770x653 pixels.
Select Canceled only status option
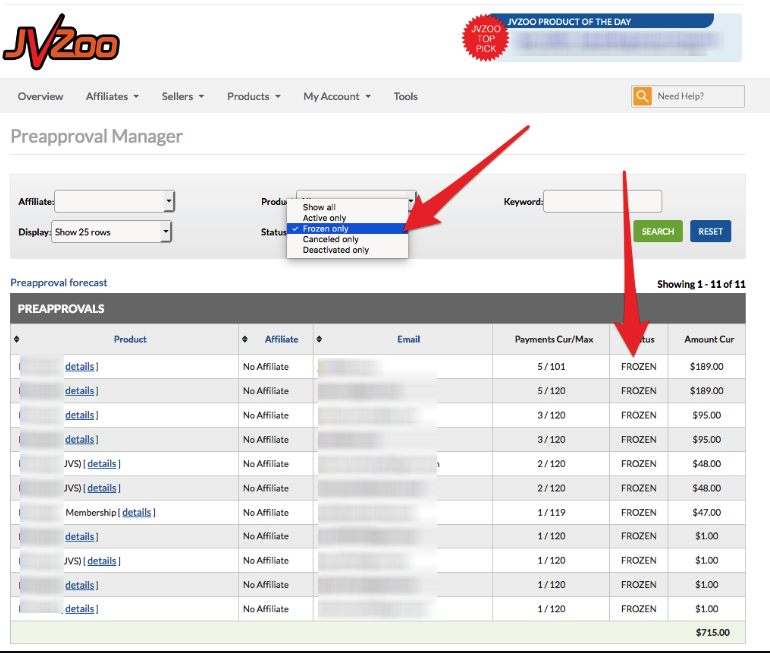(x=348, y=240)
